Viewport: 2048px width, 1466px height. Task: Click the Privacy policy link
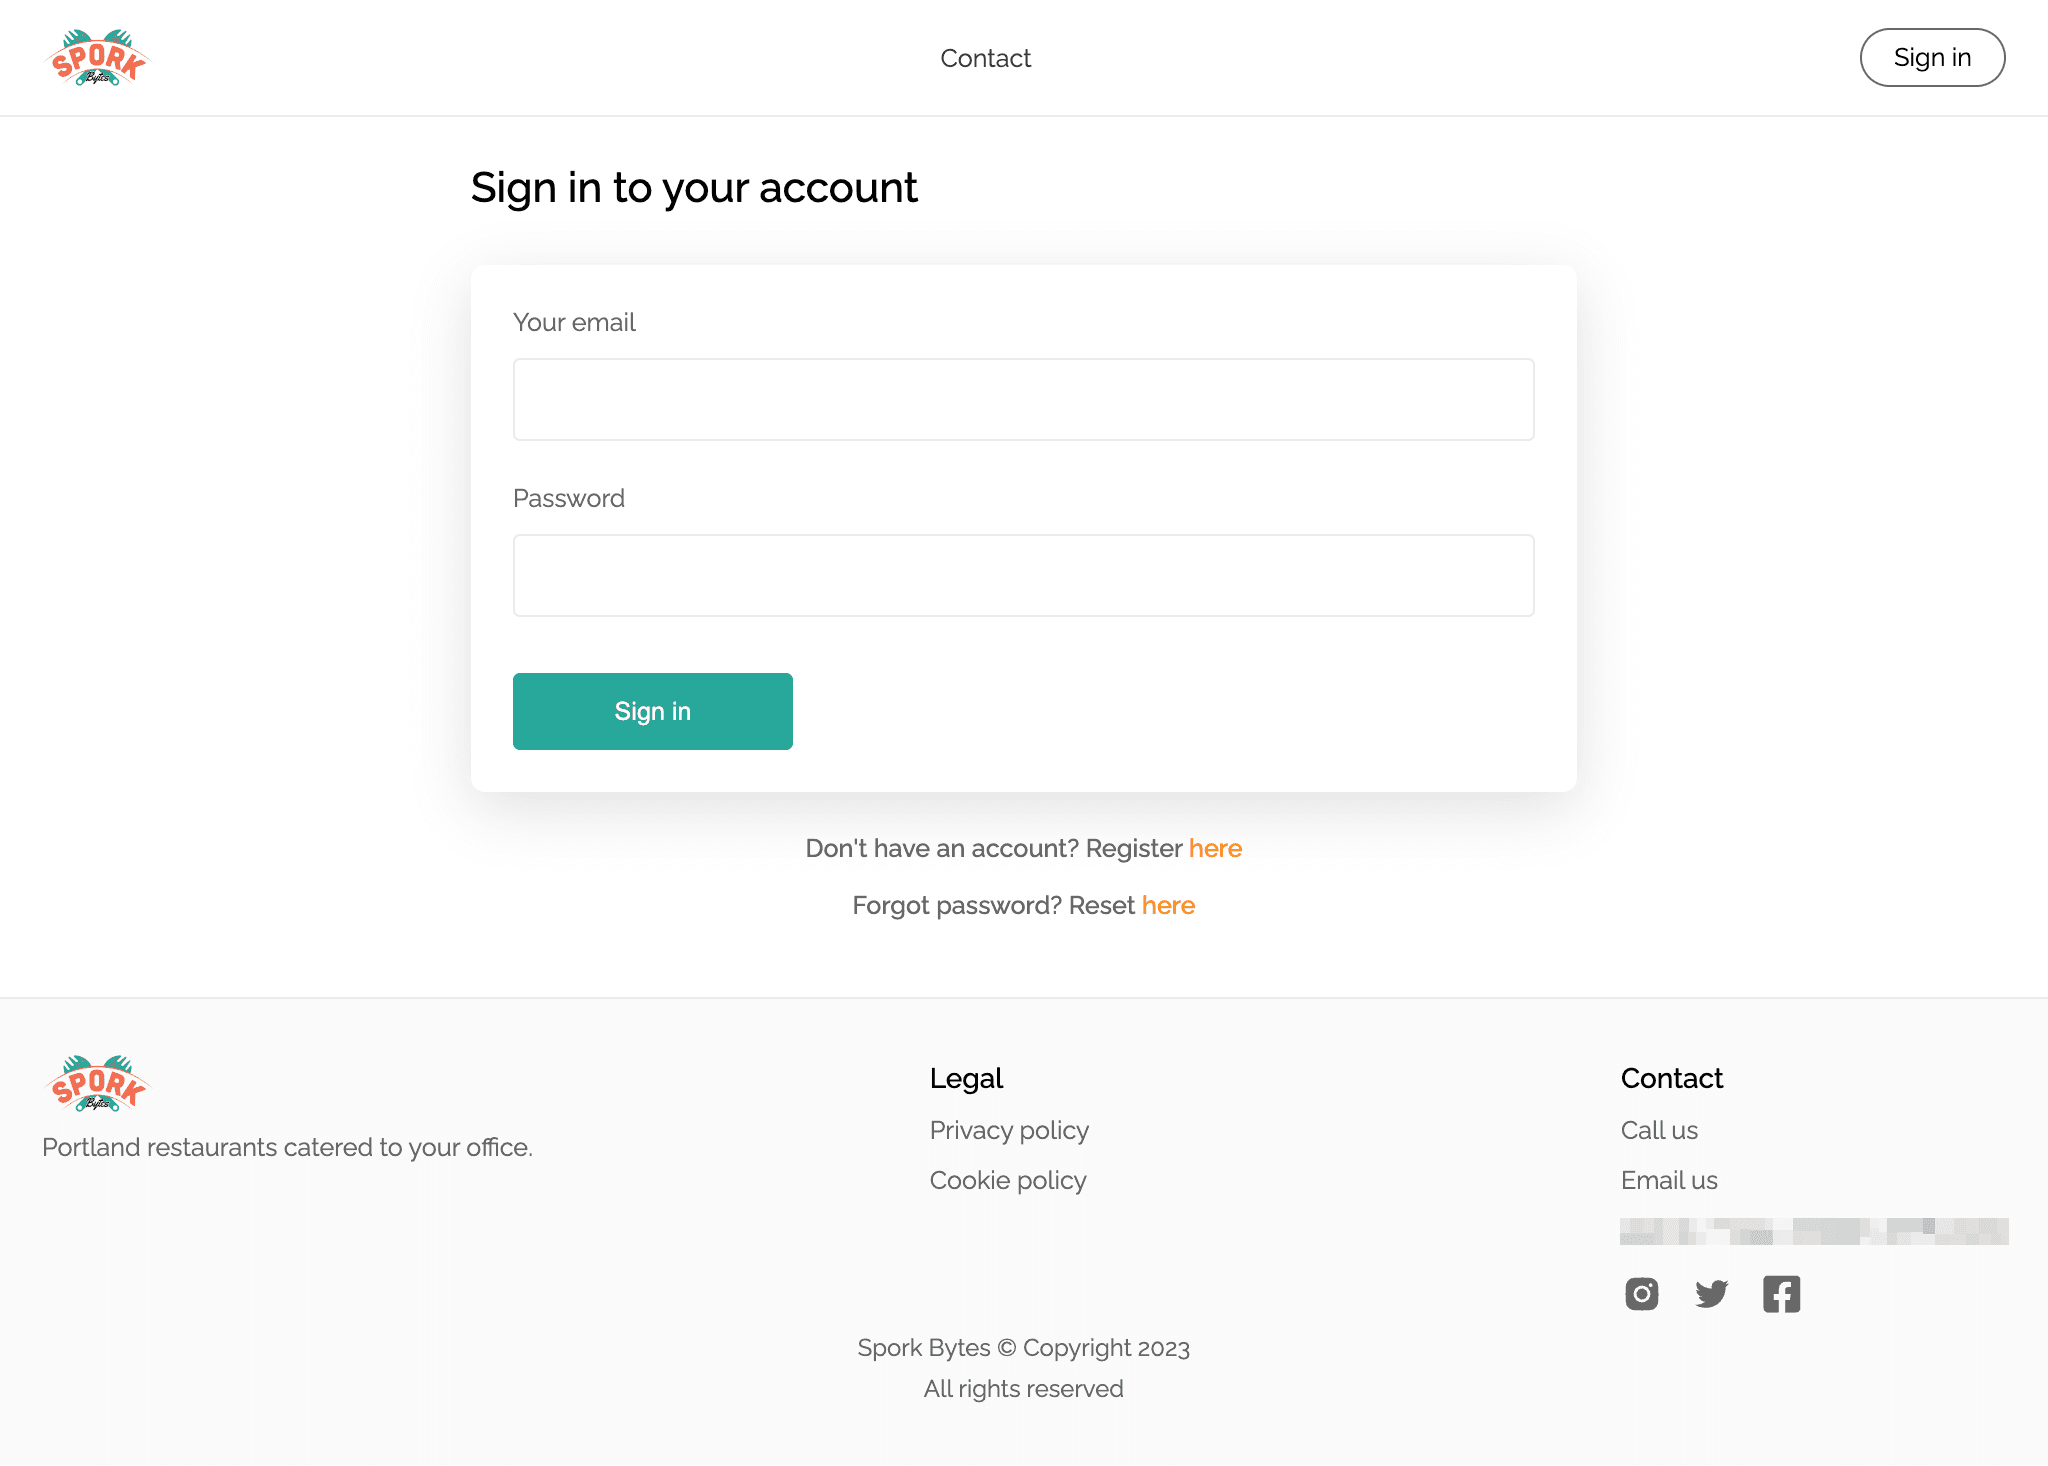point(1009,1130)
